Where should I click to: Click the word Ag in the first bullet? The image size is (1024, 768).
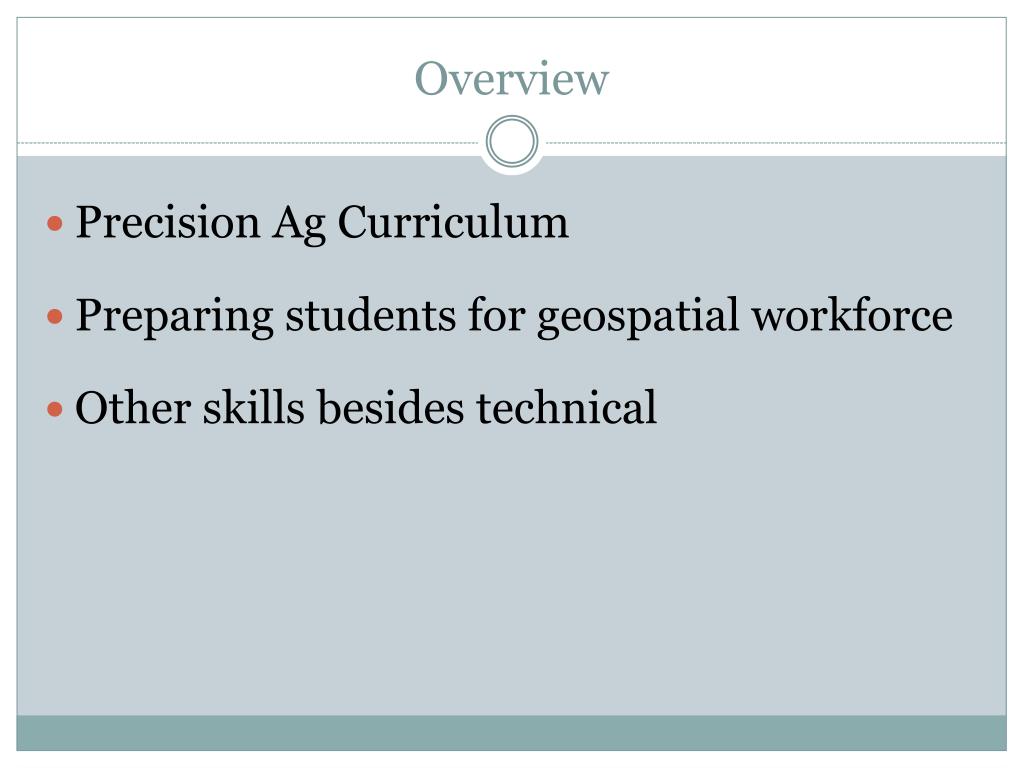tap(298, 224)
